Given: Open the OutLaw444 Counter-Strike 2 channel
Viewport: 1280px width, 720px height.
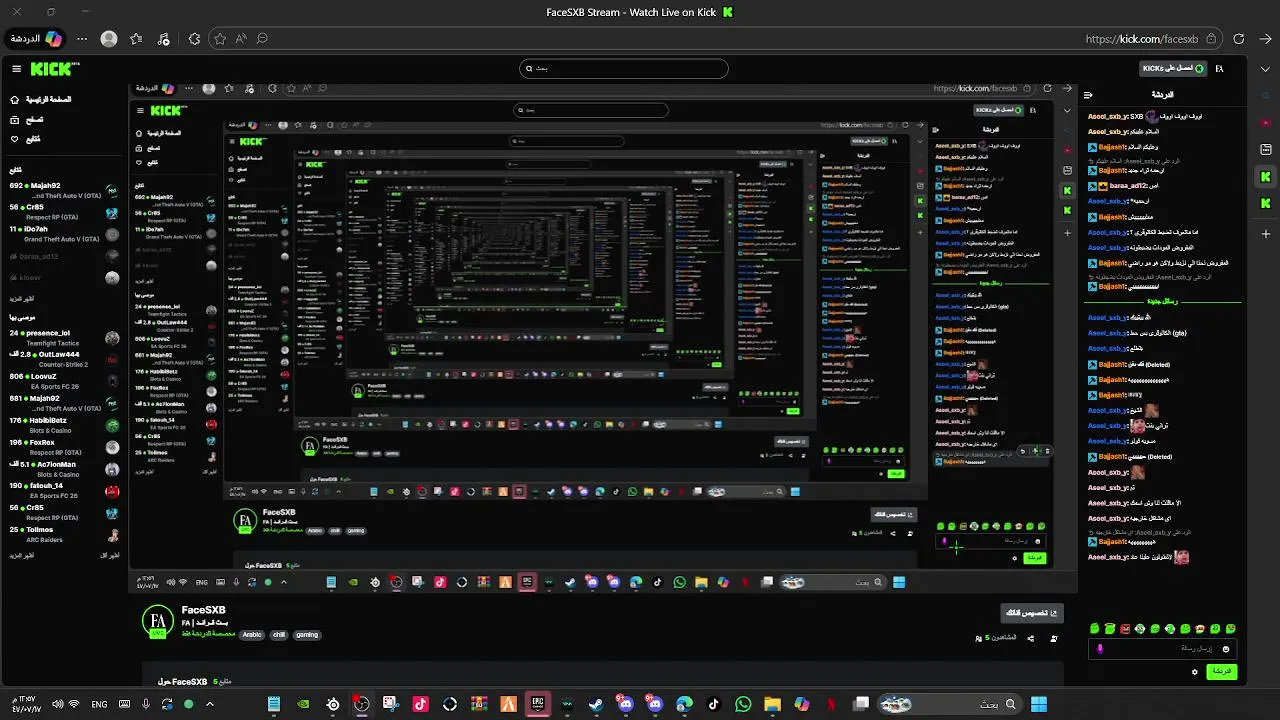Looking at the screenshot, I should [x=64, y=359].
